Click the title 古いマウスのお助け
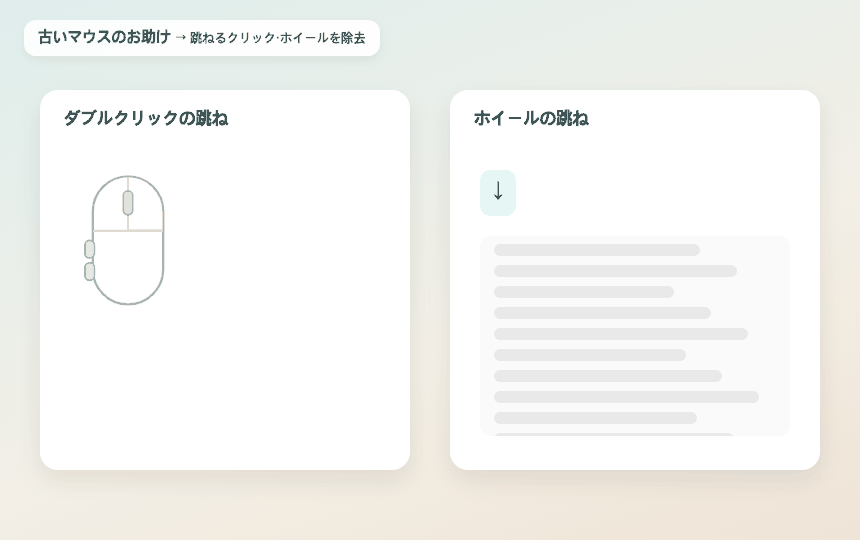Screen dimensions: 860x540 tap(105, 37)
